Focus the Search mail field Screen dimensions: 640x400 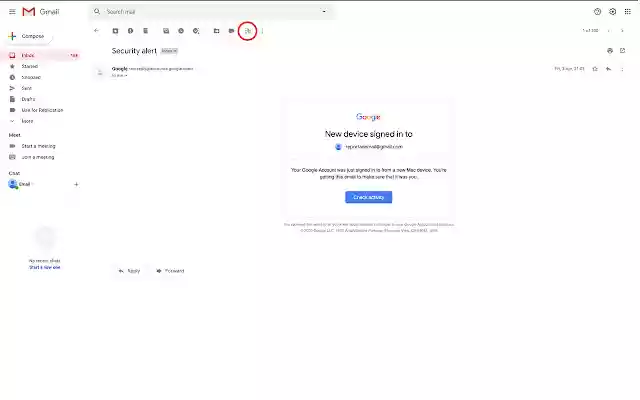[x=212, y=11]
